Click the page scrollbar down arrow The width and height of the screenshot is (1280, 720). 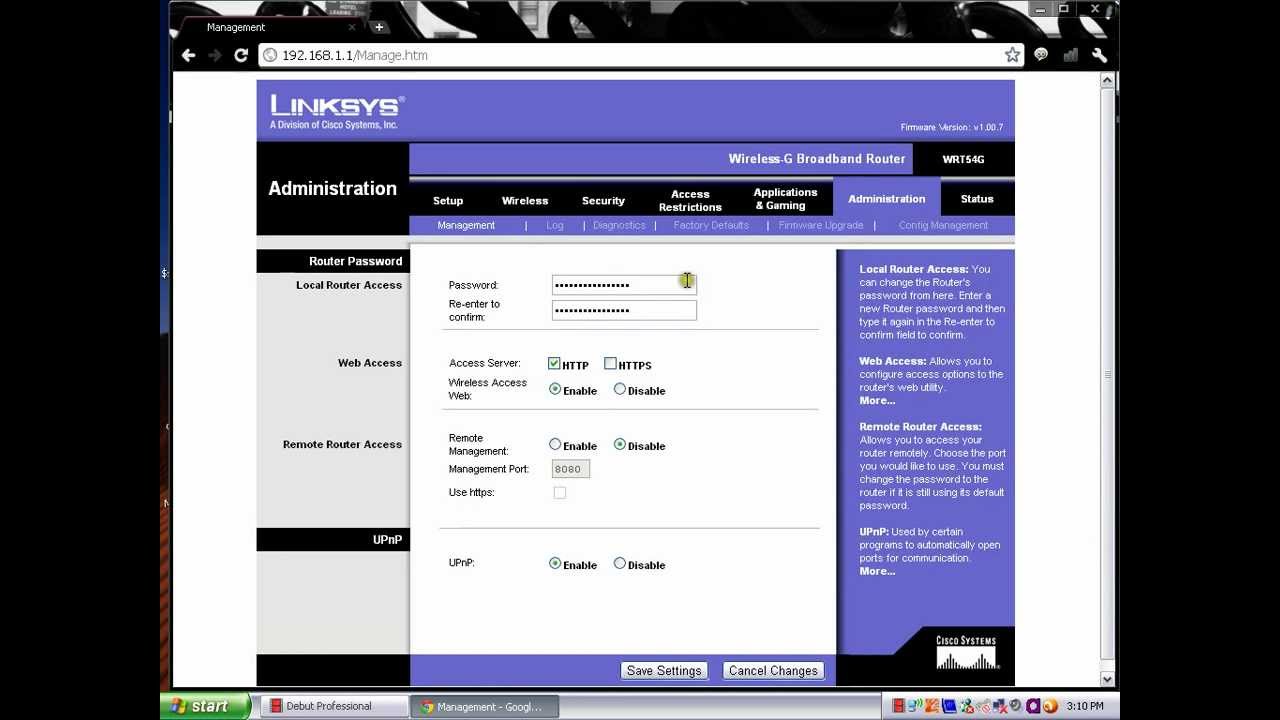click(x=1107, y=680)
